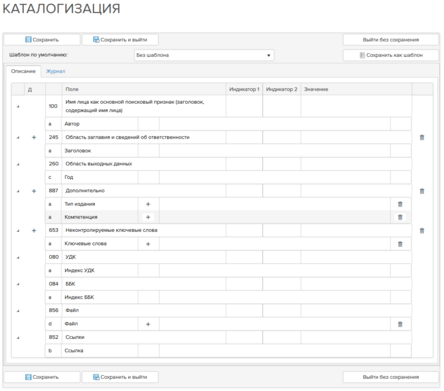Click top Сохранить button
Viewport: 444px width, 391px height.
point(42,40)
